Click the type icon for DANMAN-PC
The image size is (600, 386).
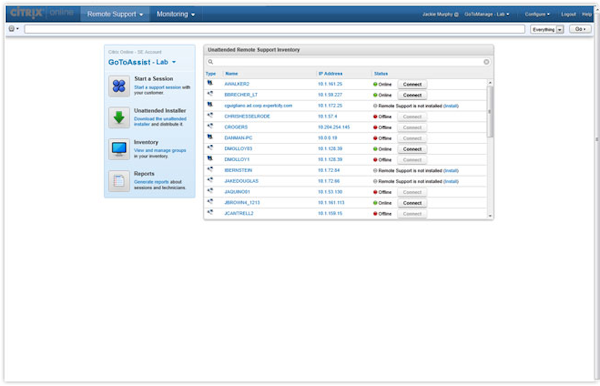(210, 137)
